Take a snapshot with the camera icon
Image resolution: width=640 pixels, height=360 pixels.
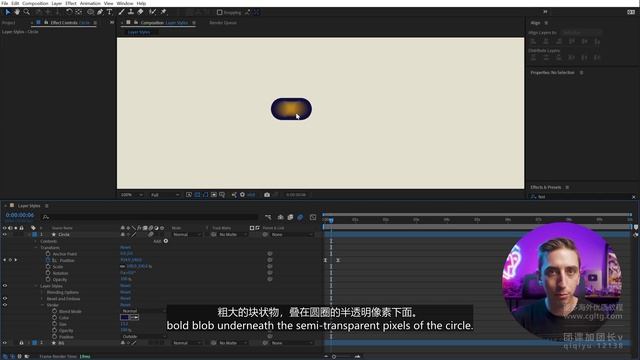pos(267,195)
